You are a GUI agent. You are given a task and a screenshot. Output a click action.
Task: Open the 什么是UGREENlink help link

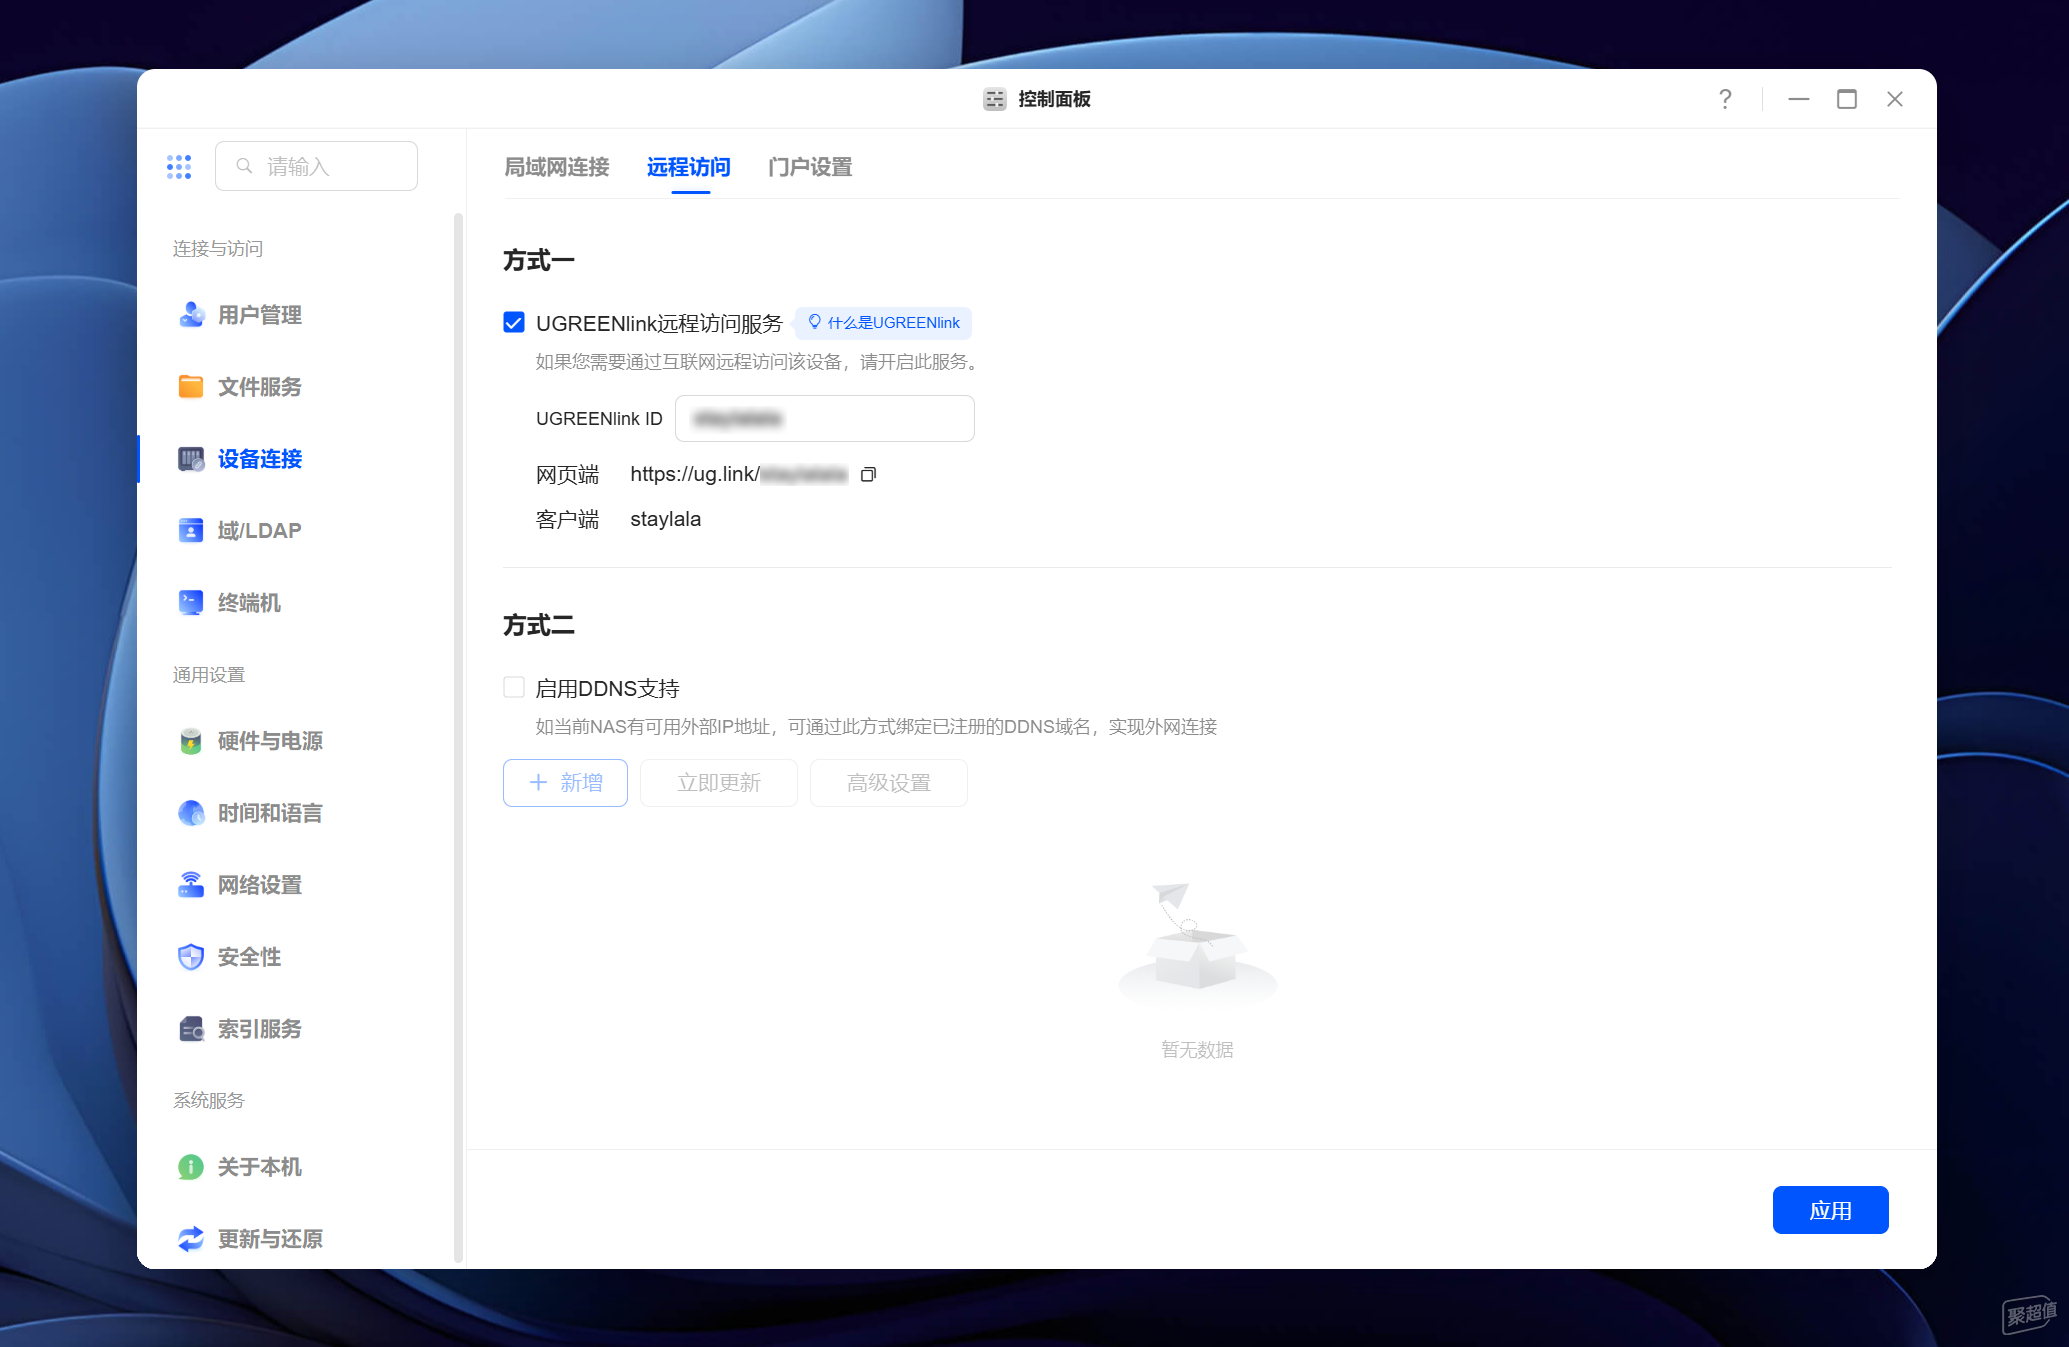pos(884,322)
